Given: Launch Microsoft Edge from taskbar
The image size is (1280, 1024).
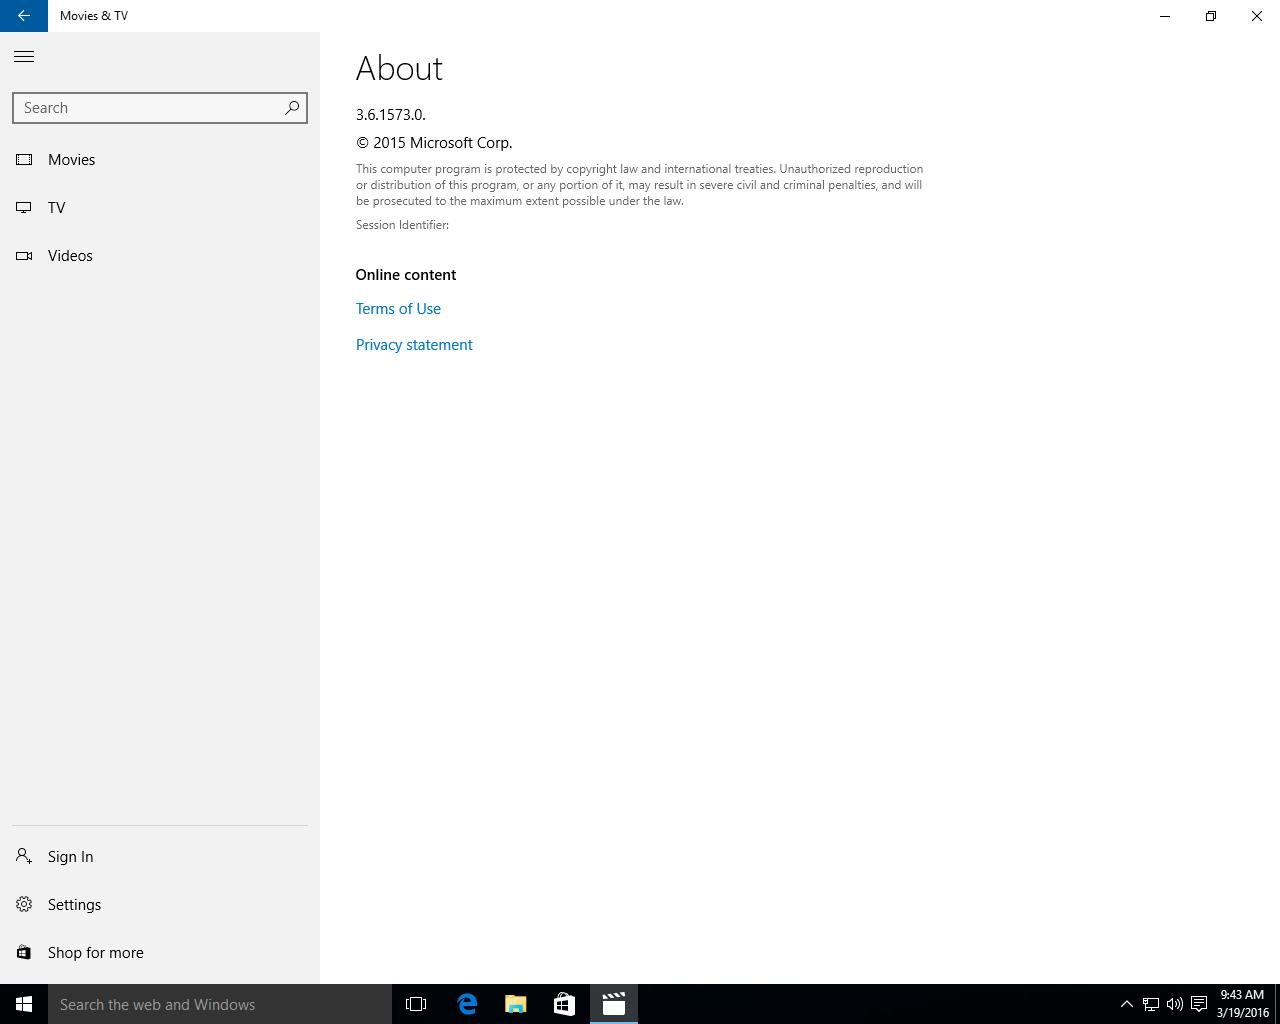Looking at the screenshot, I should 467,1004.
